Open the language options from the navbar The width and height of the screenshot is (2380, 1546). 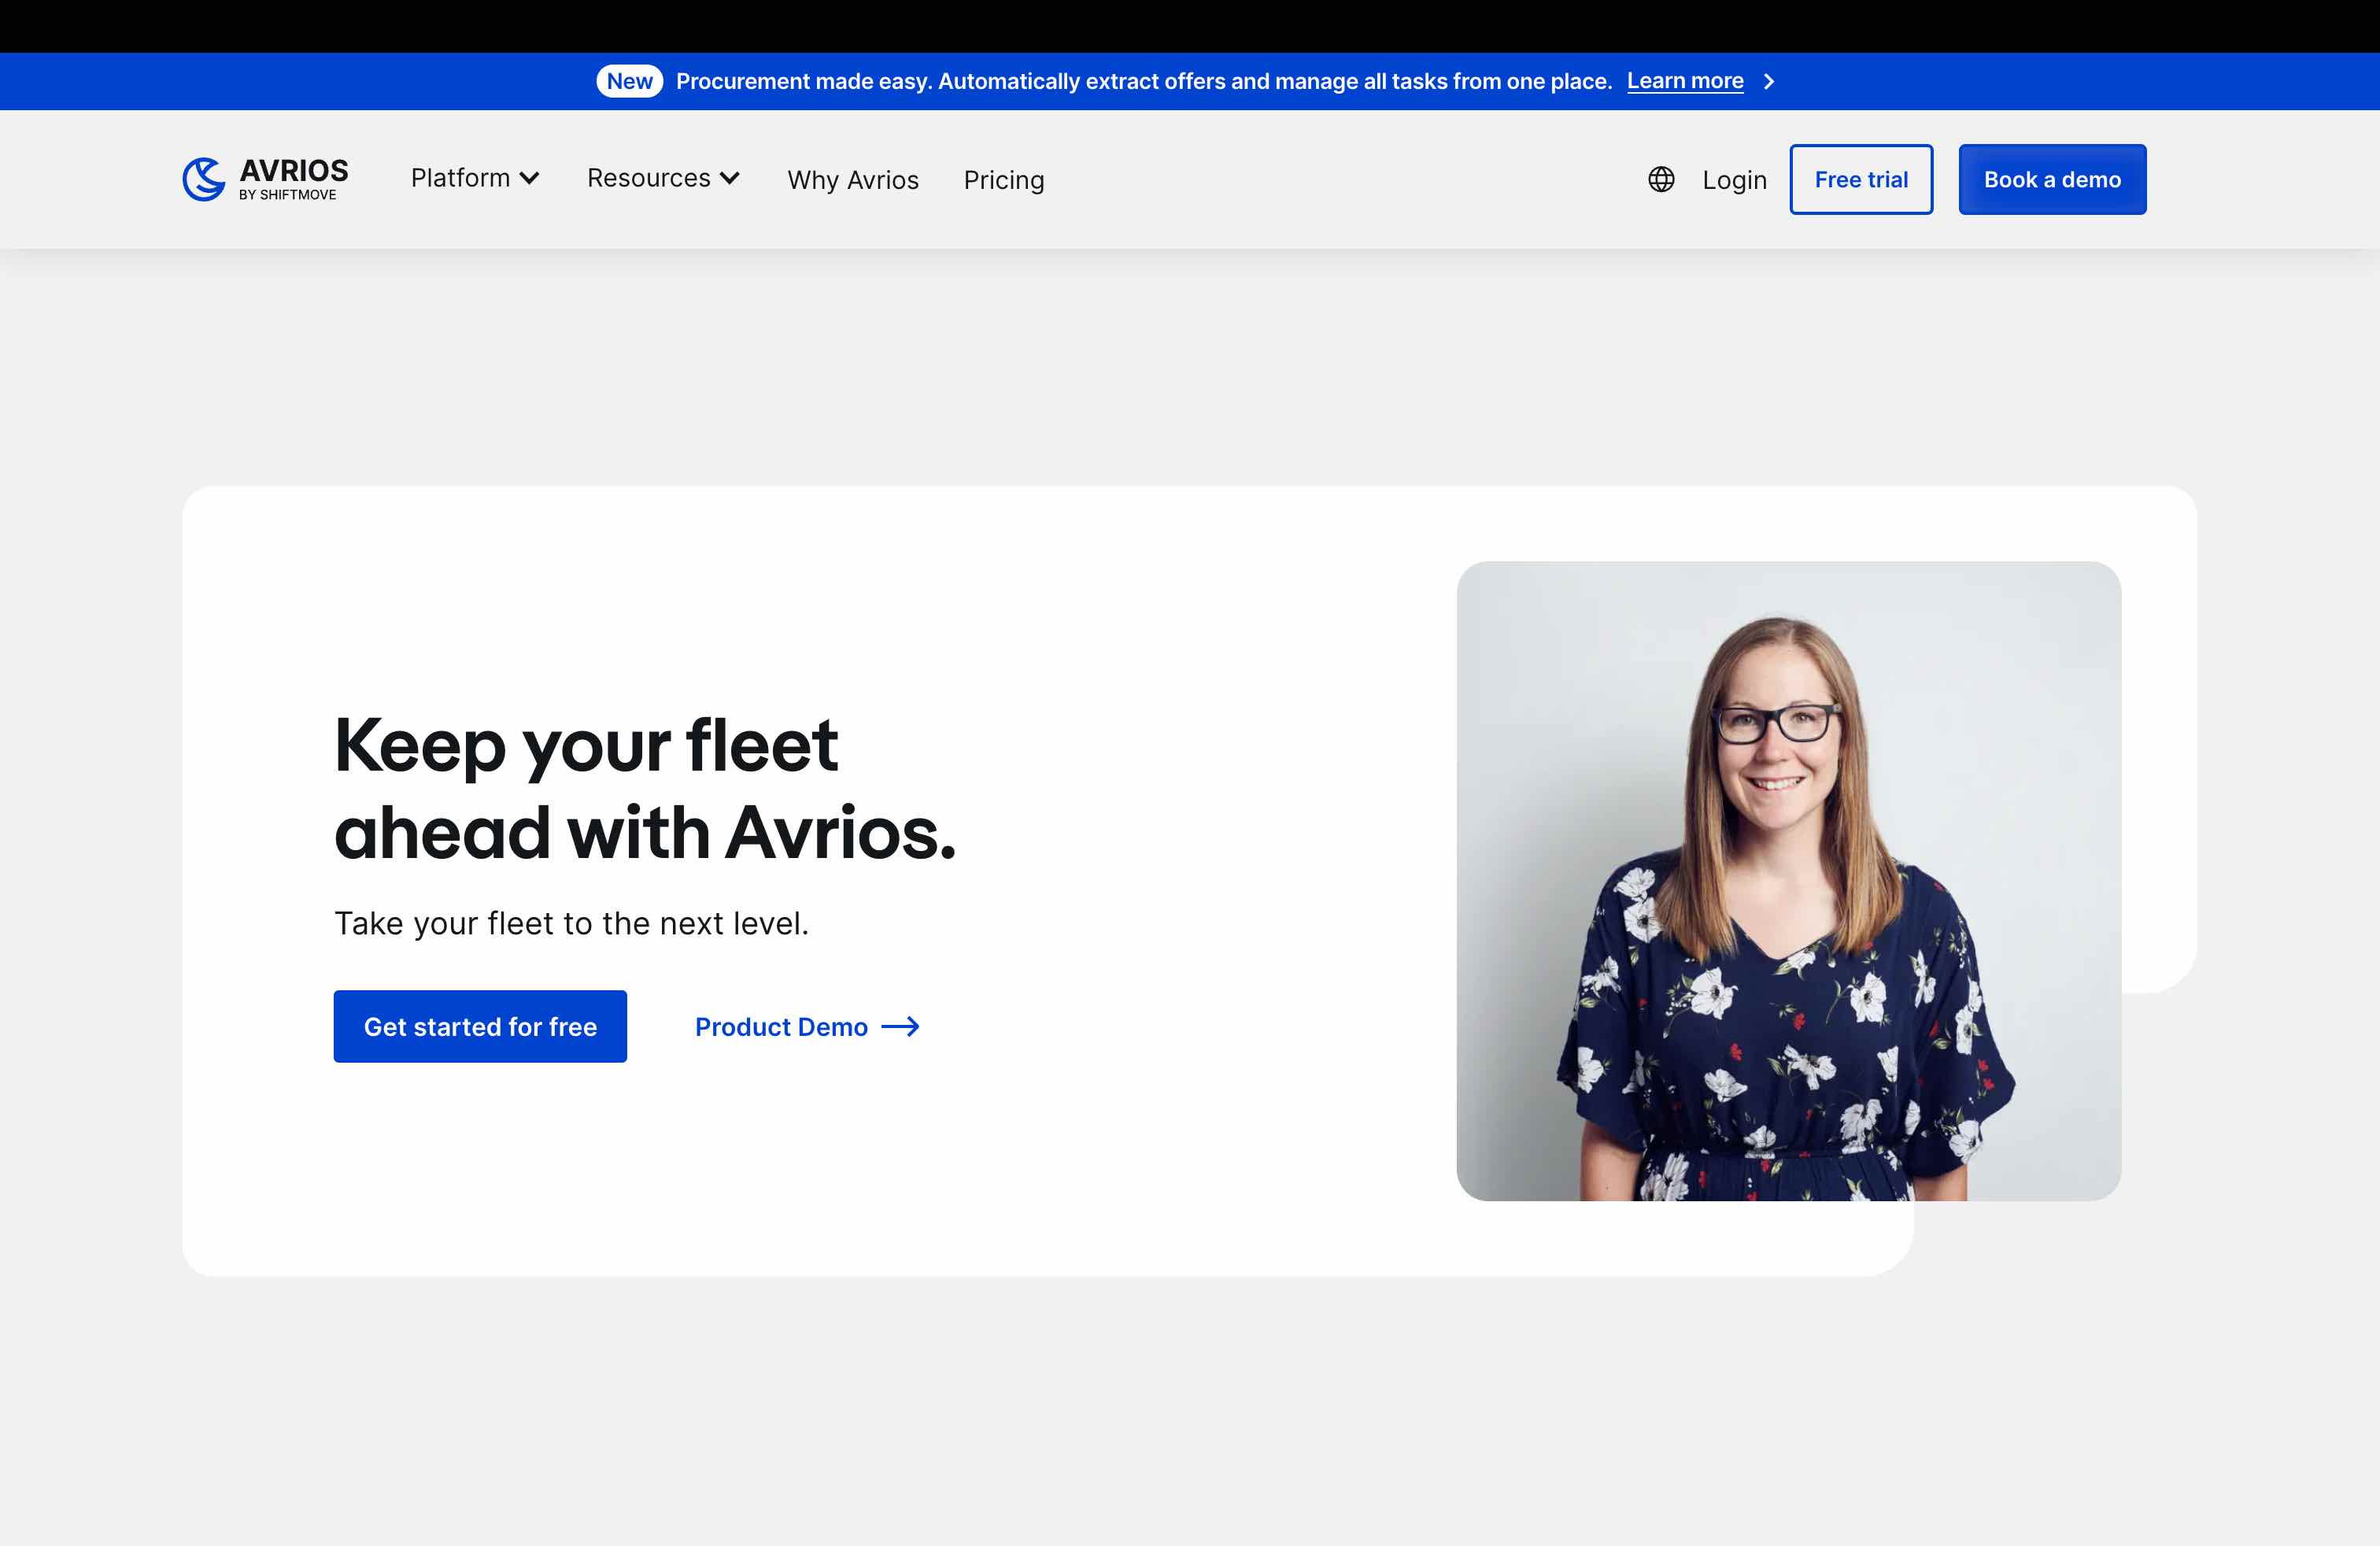point(1660,179)
